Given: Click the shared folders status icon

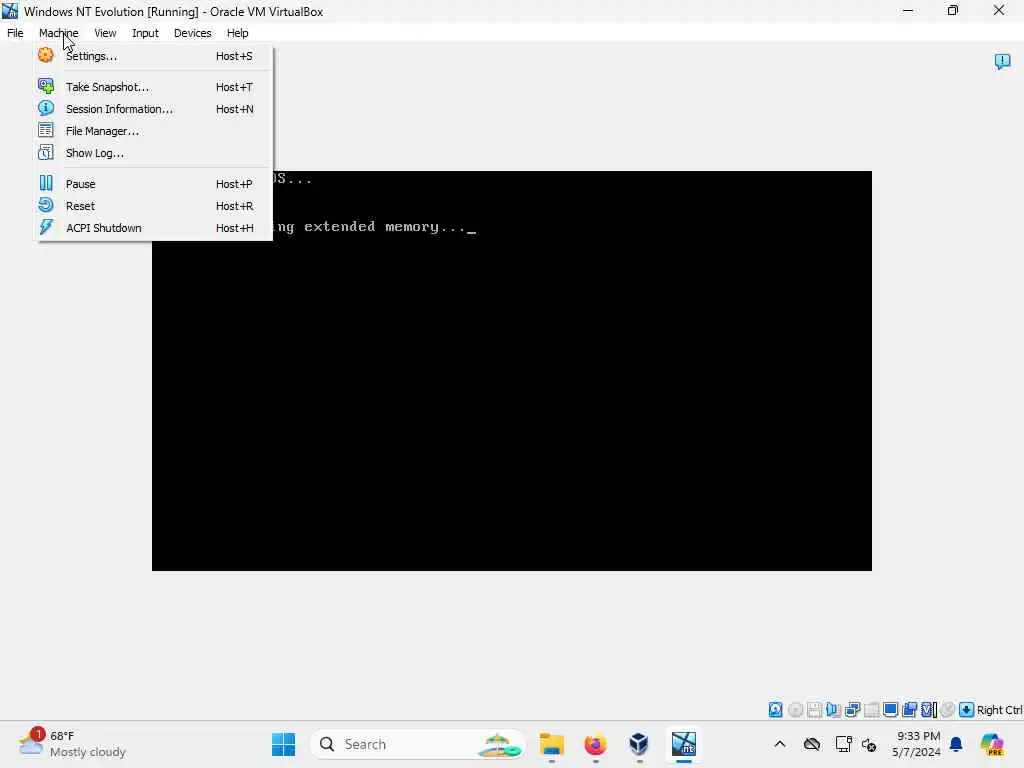Looking at the screenshot, I should (x=909, y=710).
